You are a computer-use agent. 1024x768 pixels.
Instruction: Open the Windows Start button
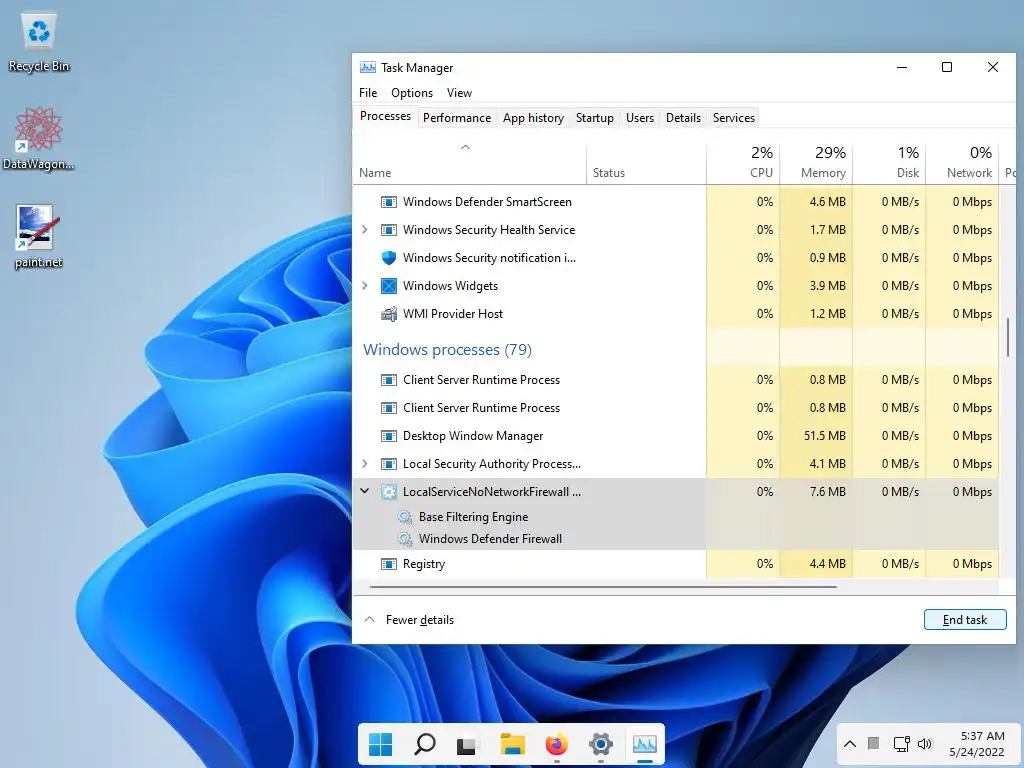[x=380, y=744]
